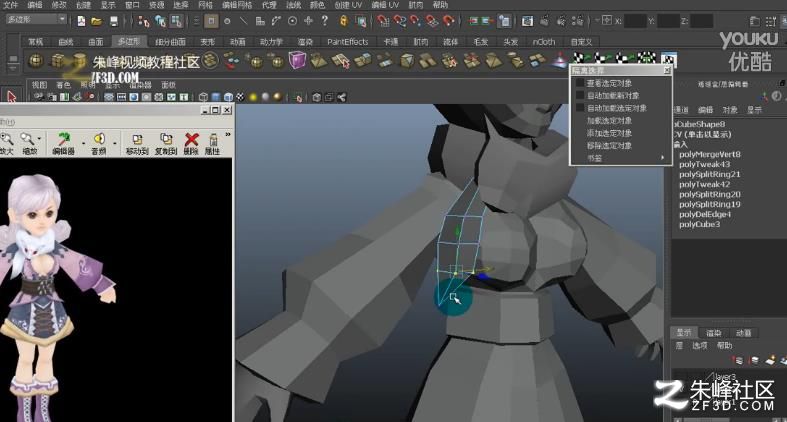Open 选项 menu in layer editor
Image resolution: width=787 pixels, height=422 pixels.
[x=700, y=345]
